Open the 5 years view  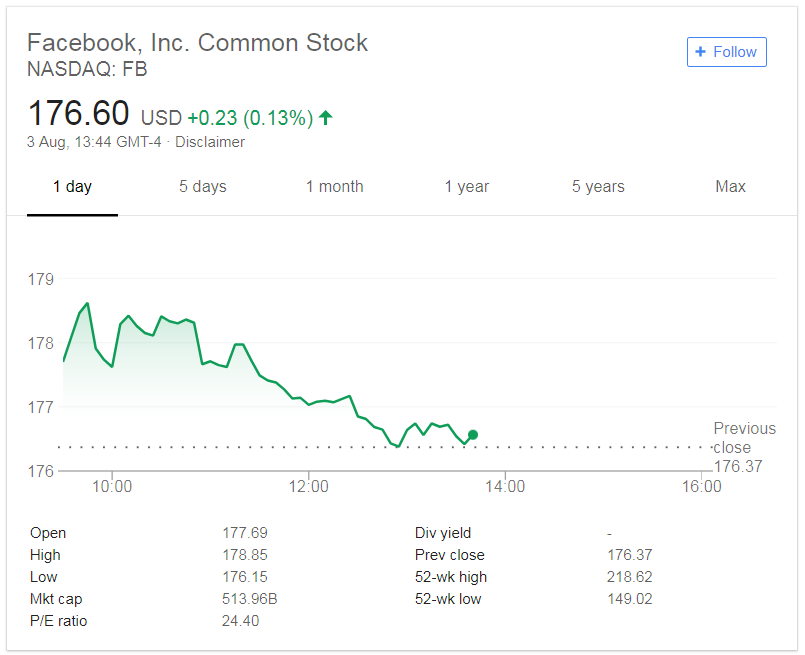[598, 186]
